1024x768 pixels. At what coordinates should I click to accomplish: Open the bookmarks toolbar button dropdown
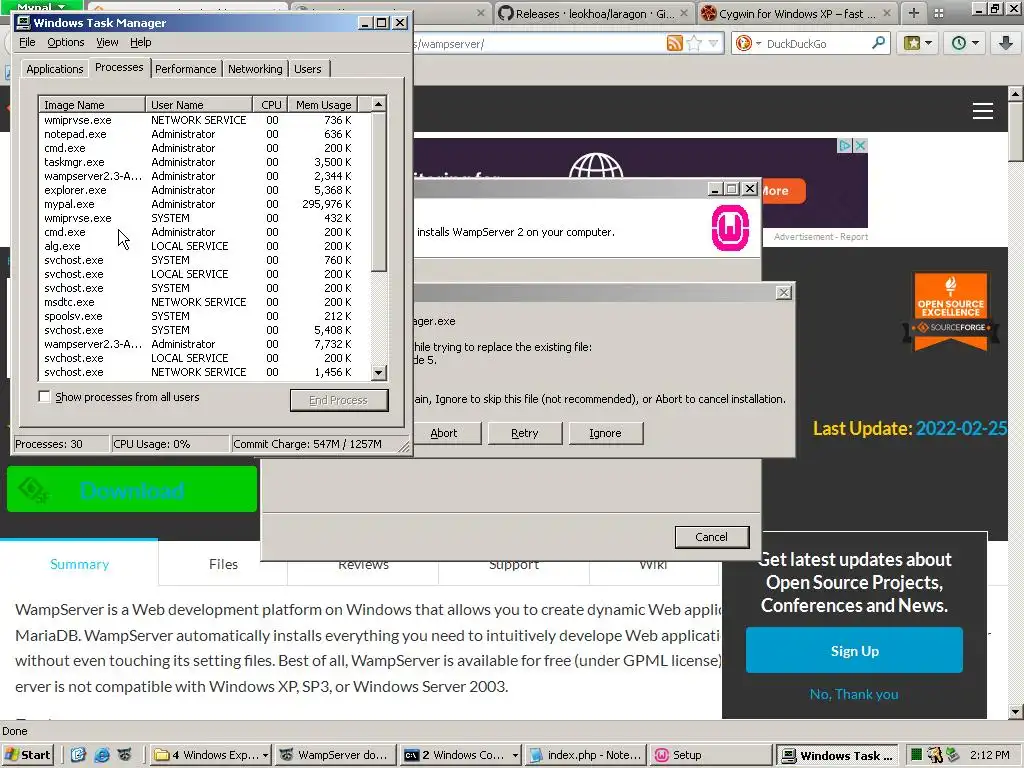tap(918, 44)
